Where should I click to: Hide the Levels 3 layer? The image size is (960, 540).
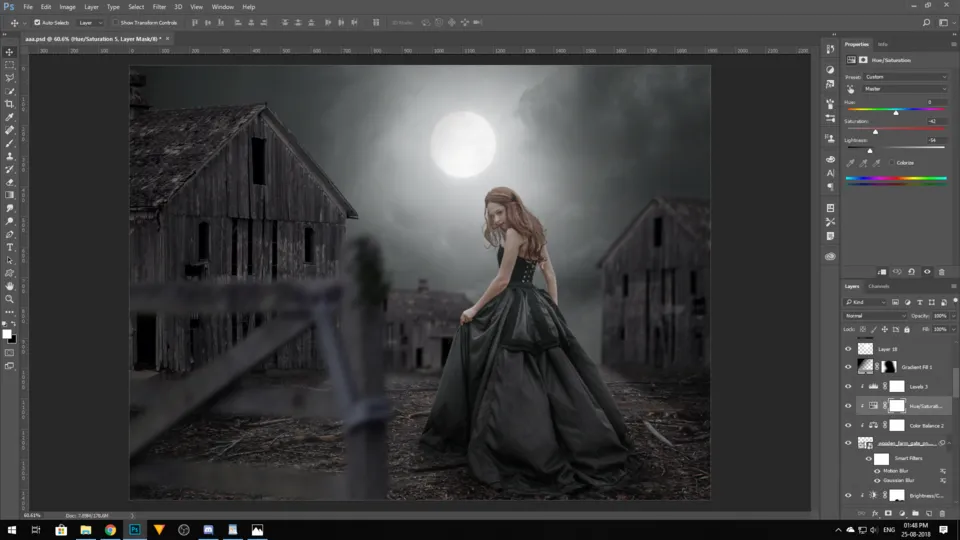pyautogui.click(x=849, y=386)
